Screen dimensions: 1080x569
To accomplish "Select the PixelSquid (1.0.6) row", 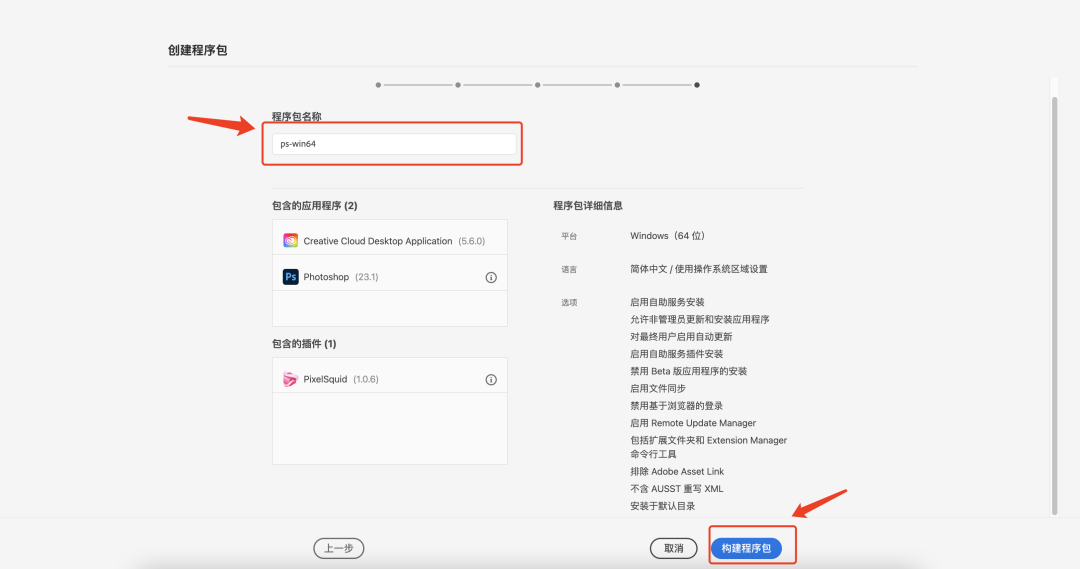I will coord(390,376).
